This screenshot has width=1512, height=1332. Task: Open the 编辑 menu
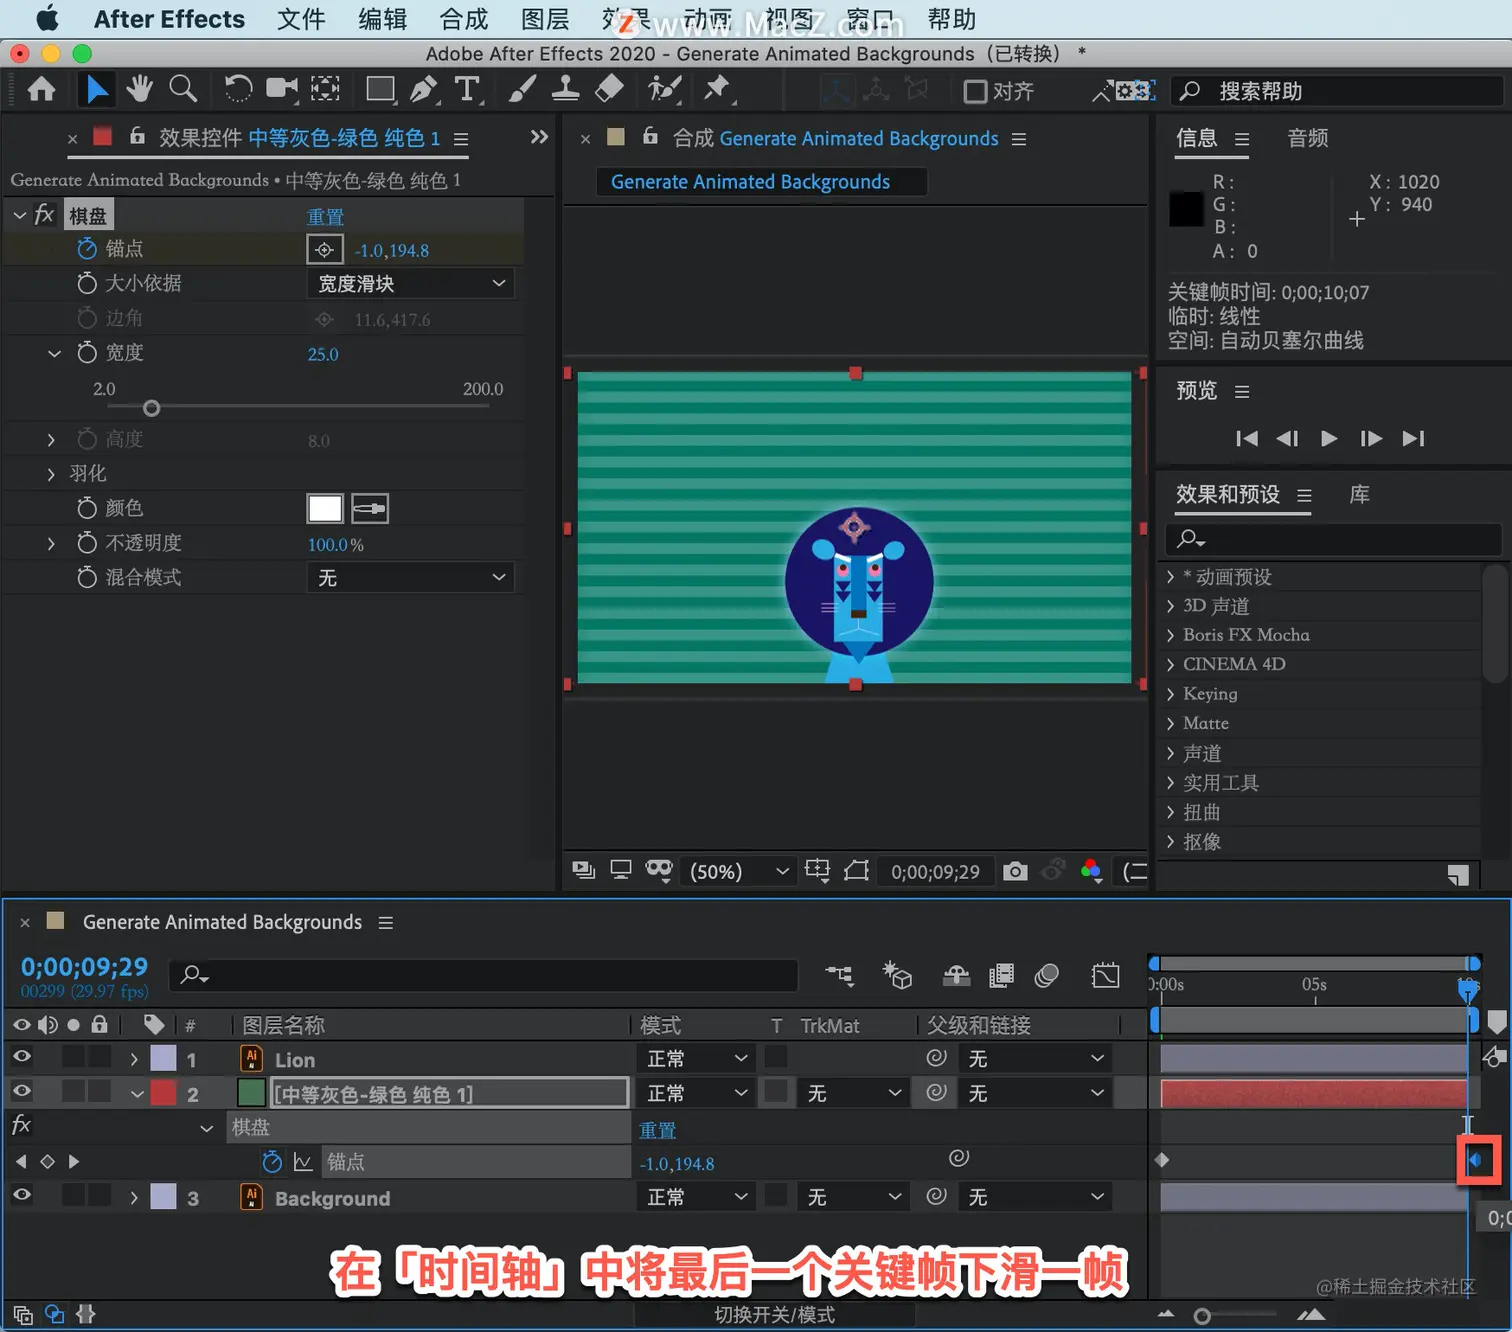(382, 19)
